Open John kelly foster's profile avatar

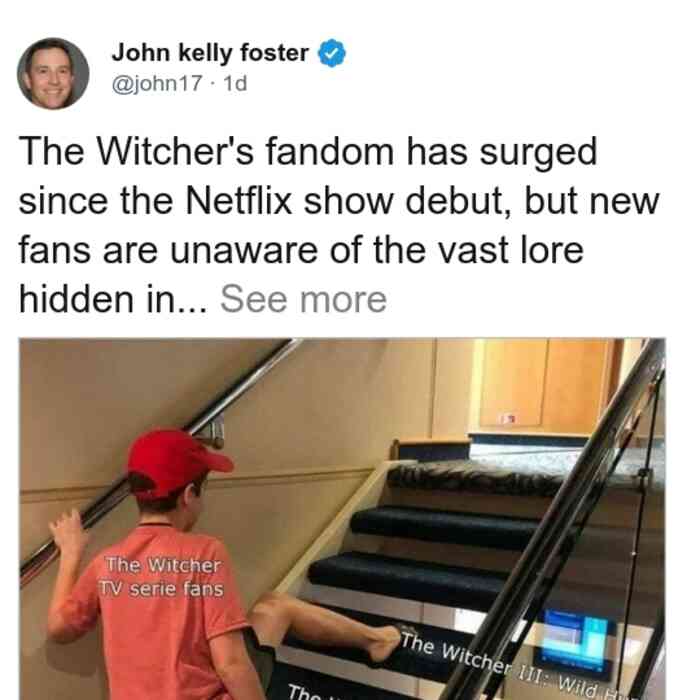point(53,74)
